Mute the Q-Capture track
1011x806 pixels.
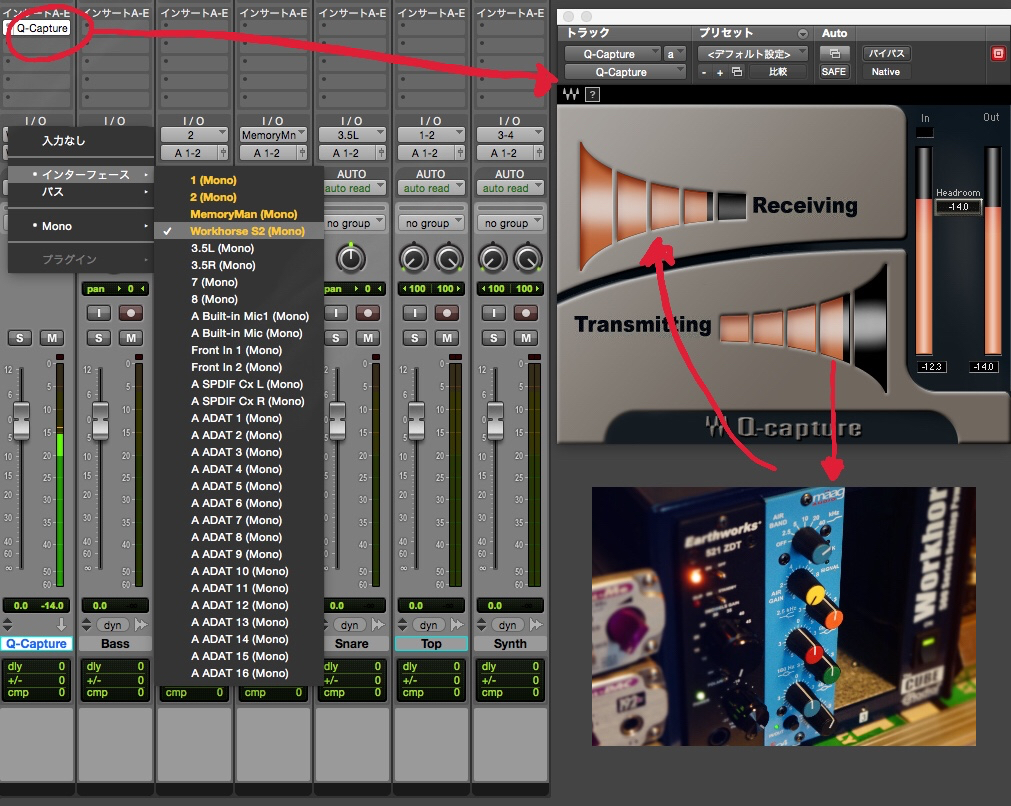52,338
